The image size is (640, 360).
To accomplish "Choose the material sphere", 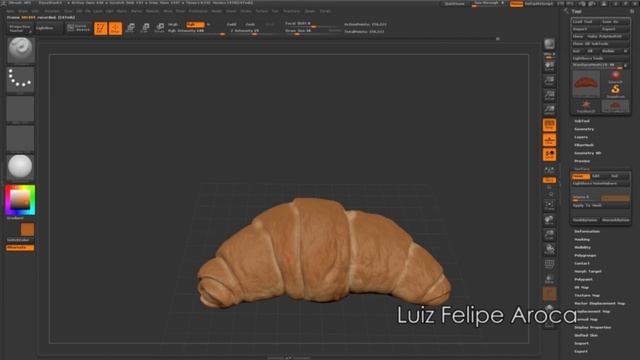I will tap(20, 167).
